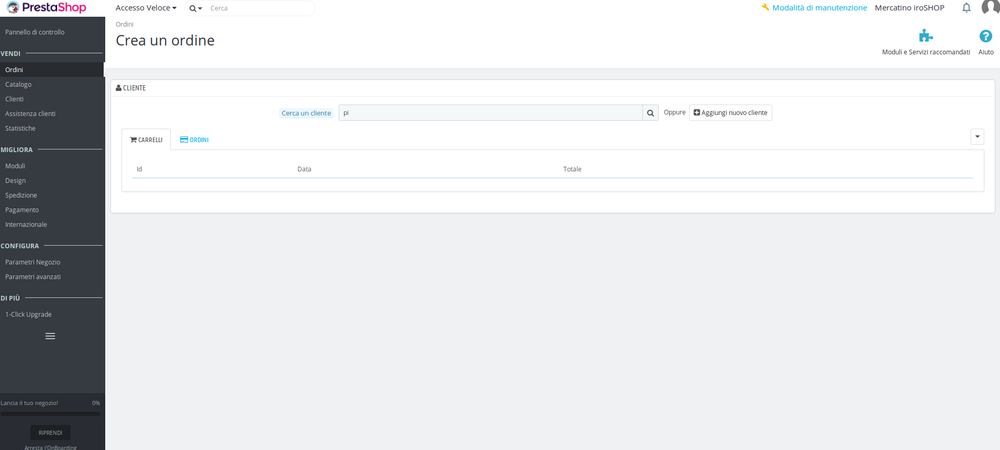Switch to the Ordini tab
Screen dimensions: 1000x450
(x=195, y=140)
